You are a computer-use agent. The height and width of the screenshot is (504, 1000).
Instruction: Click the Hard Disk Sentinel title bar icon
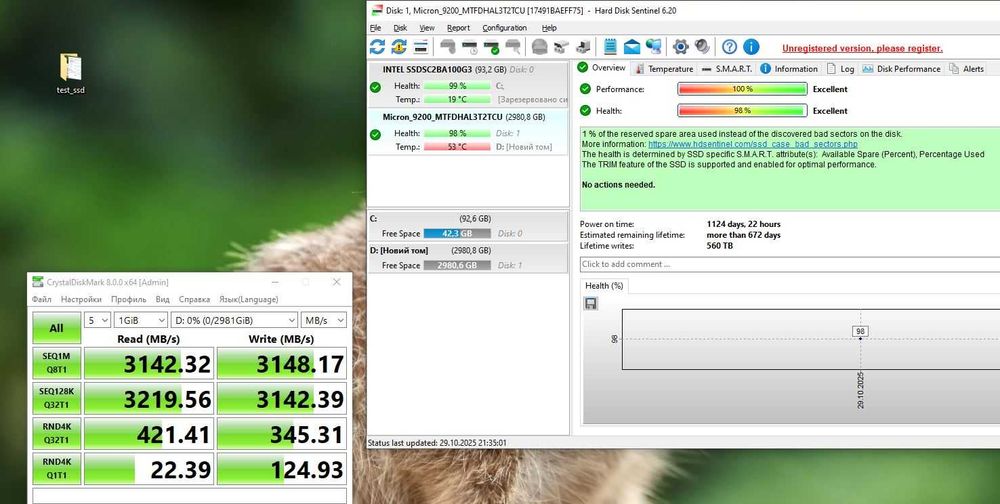pos(377,10)
